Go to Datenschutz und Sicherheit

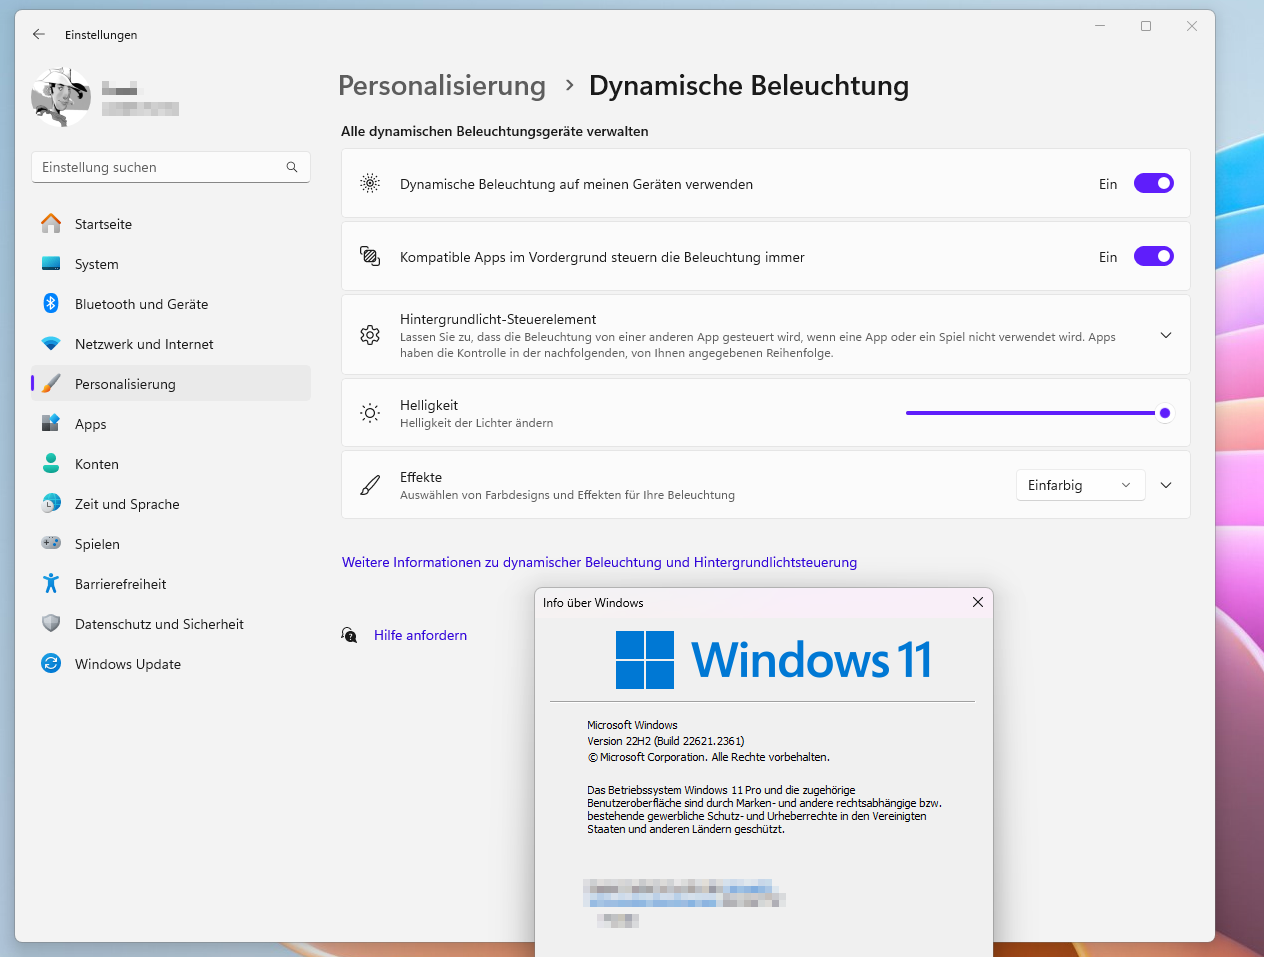[171, 624]
